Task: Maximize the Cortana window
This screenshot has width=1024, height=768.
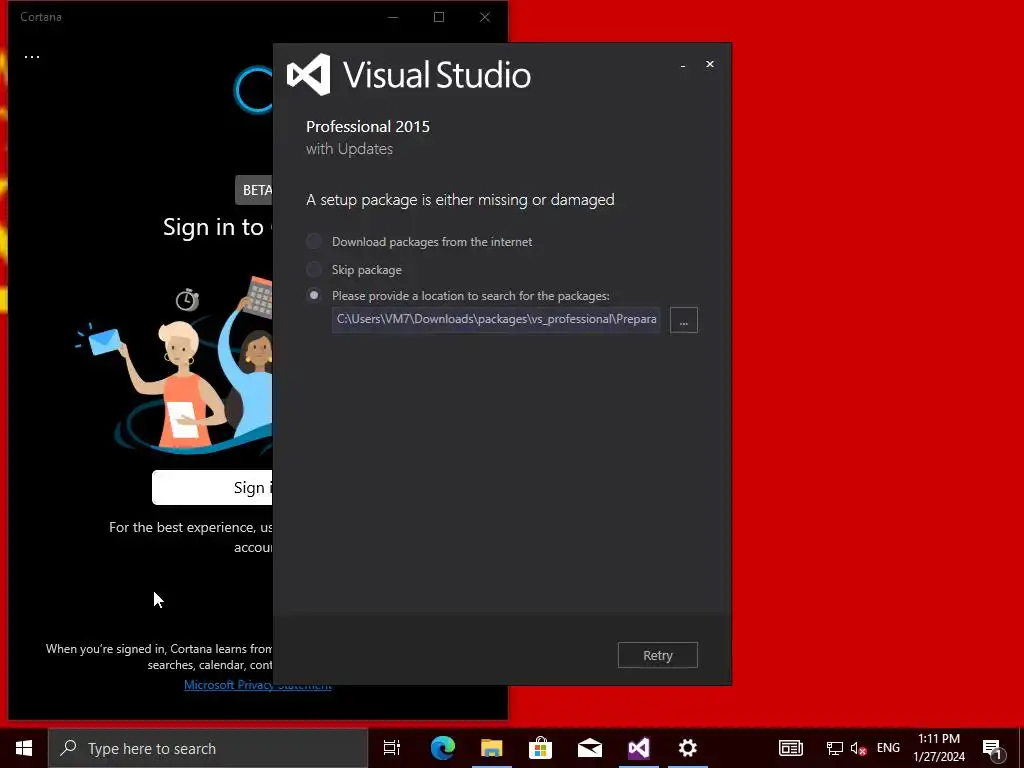Action: coord(439,17)
